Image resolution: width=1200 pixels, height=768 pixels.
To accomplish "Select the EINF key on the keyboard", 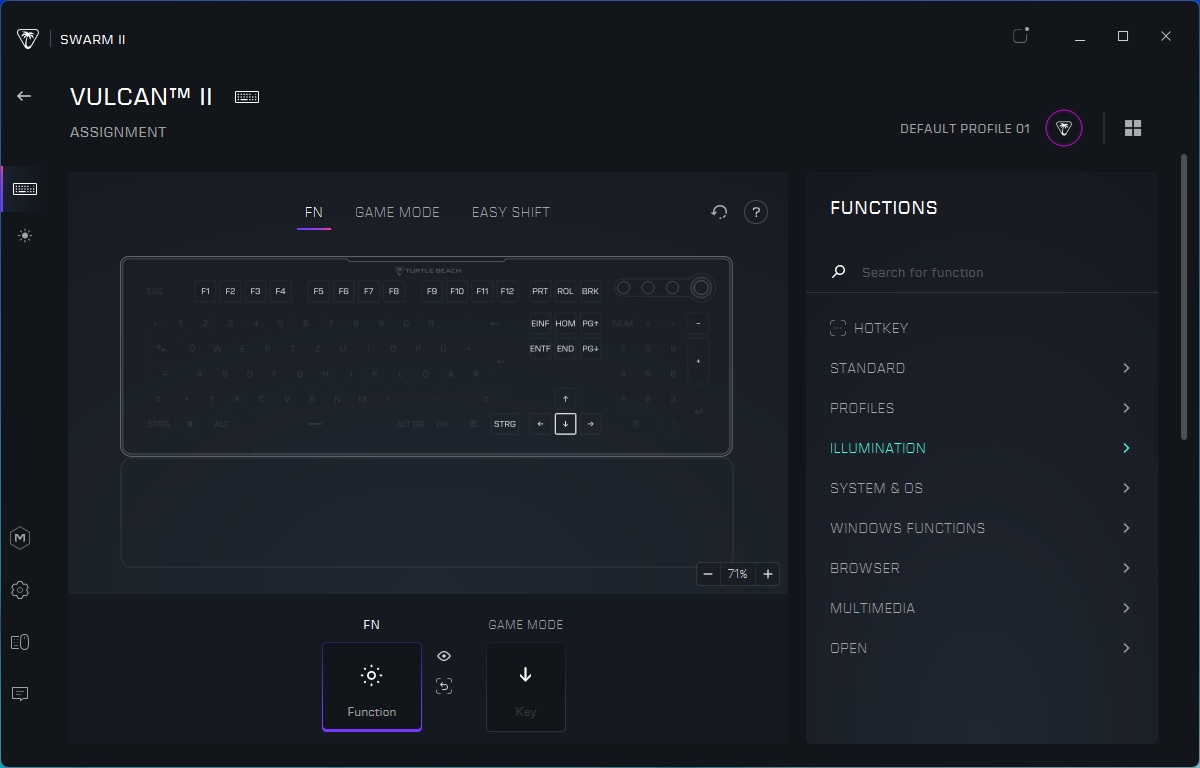I will pyautogui.click(x=540, y=323).
